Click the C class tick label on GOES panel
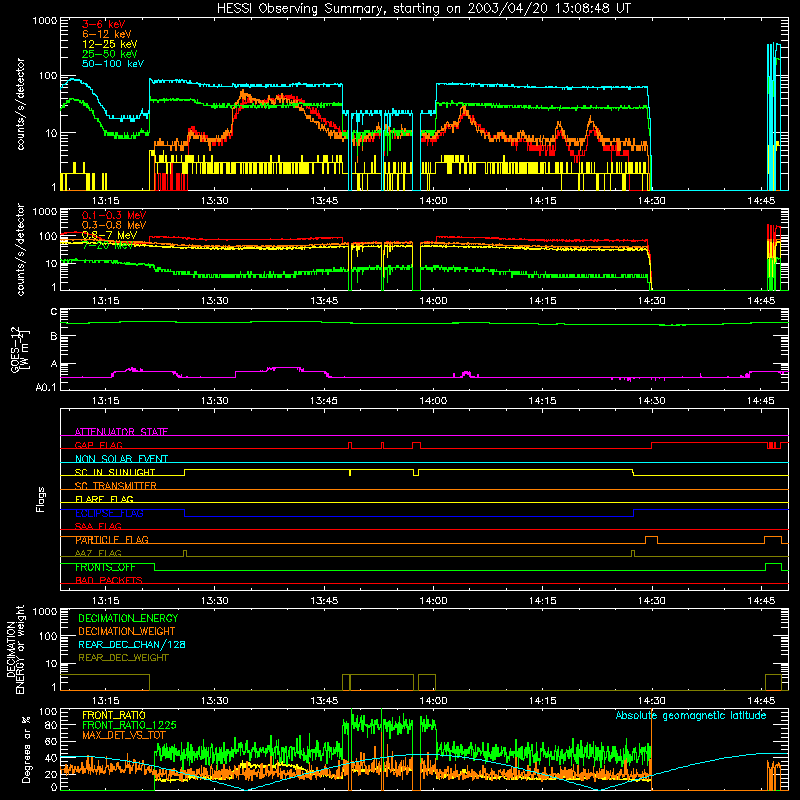 click(x=54, y=312)
